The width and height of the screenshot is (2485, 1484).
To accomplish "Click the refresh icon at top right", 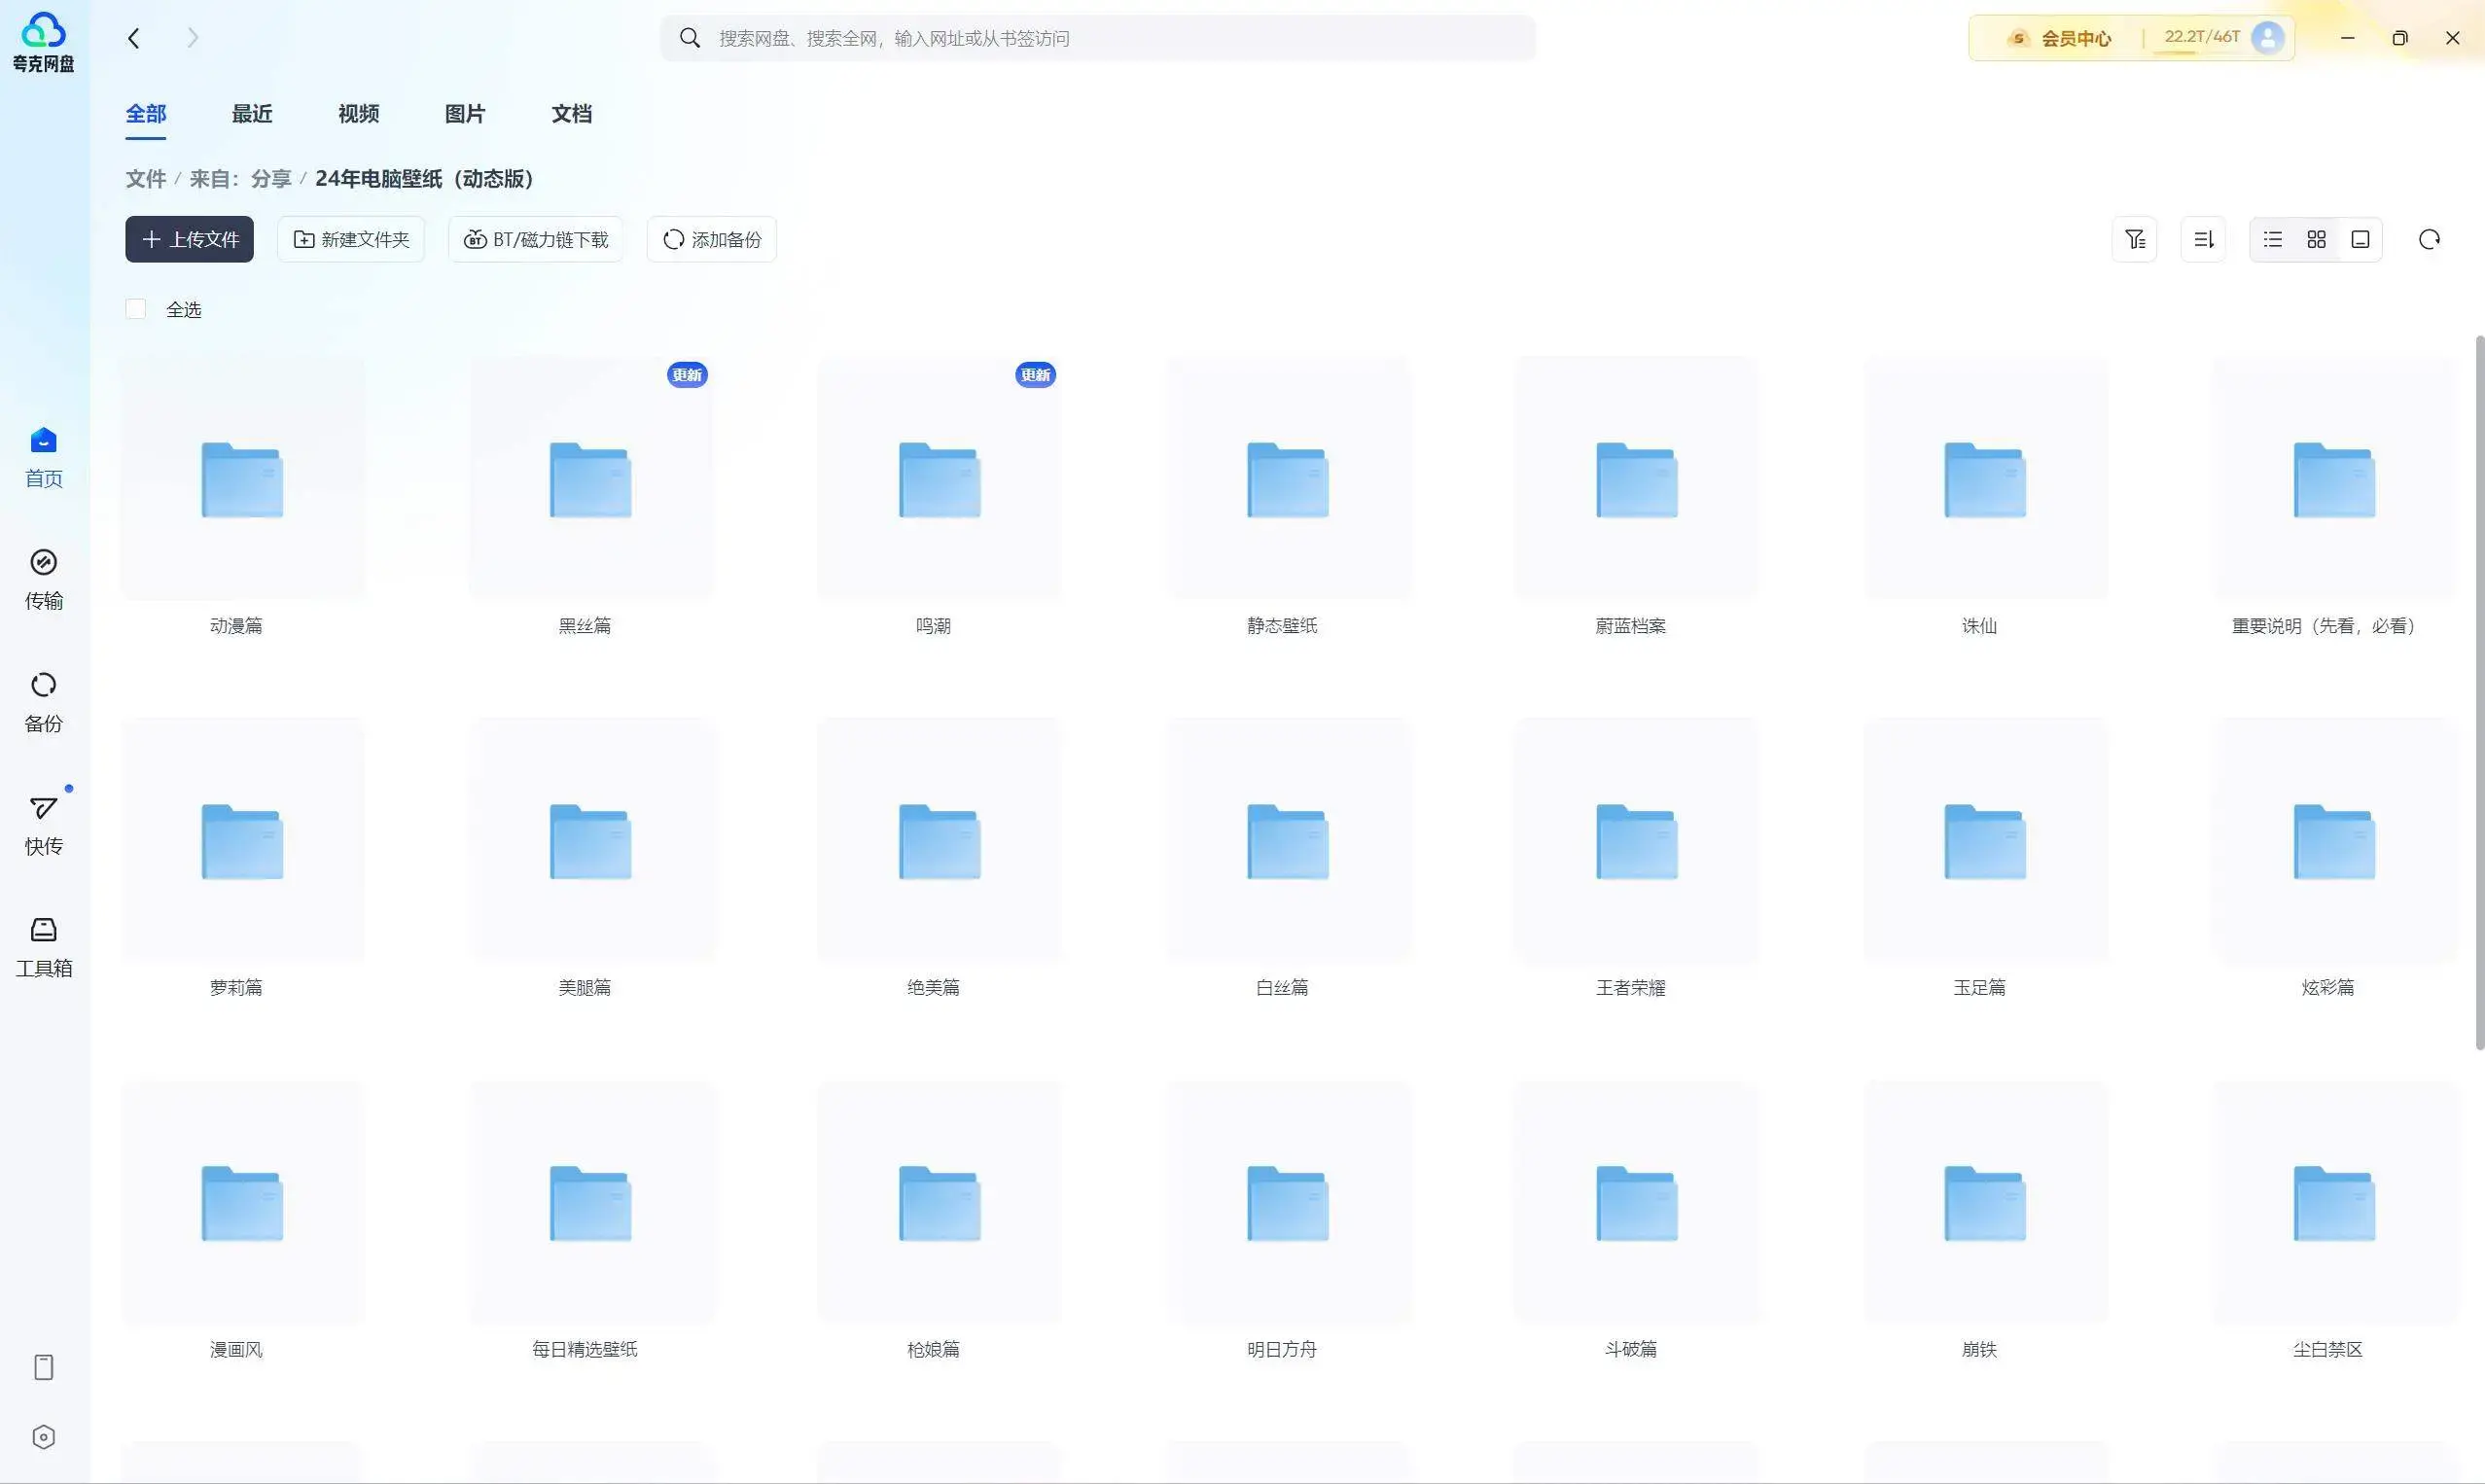I will (x=2428, y=240).
